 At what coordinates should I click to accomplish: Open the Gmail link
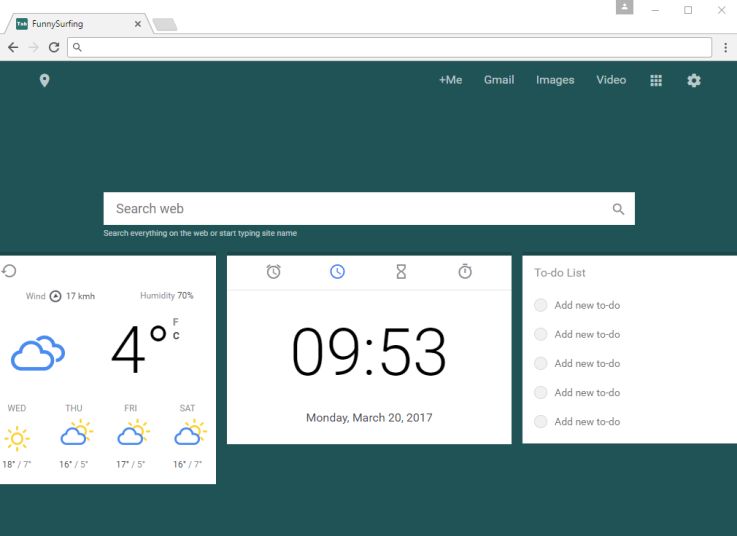pos(499,80)
